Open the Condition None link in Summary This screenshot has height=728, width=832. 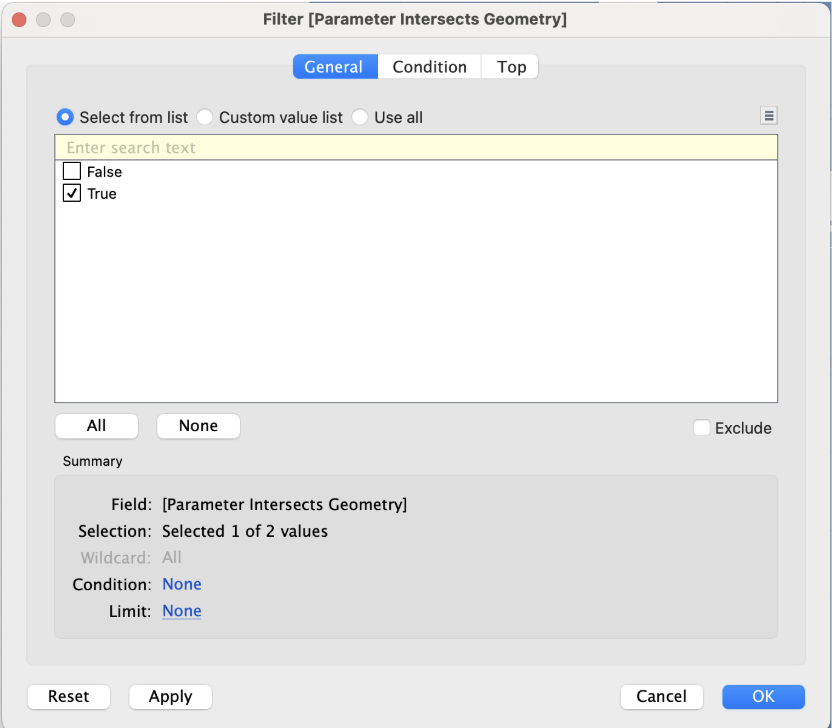pyautogui.click(x=182, y=584)
